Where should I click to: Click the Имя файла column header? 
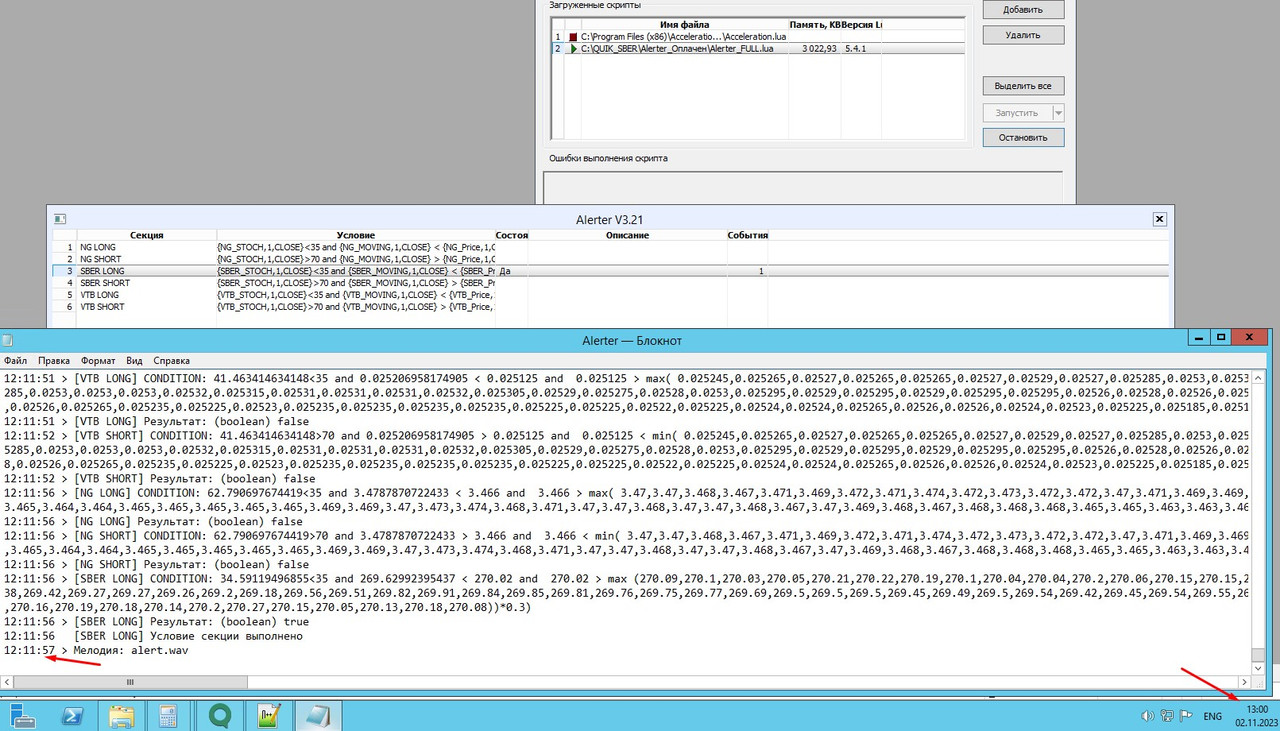(x=685, y=24)
